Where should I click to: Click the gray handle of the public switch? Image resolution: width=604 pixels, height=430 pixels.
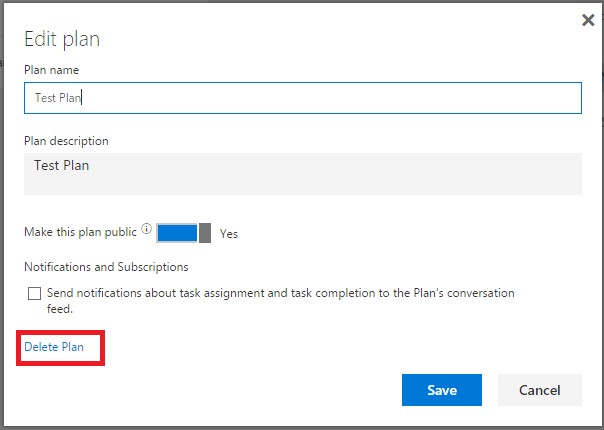coord(205,233)
